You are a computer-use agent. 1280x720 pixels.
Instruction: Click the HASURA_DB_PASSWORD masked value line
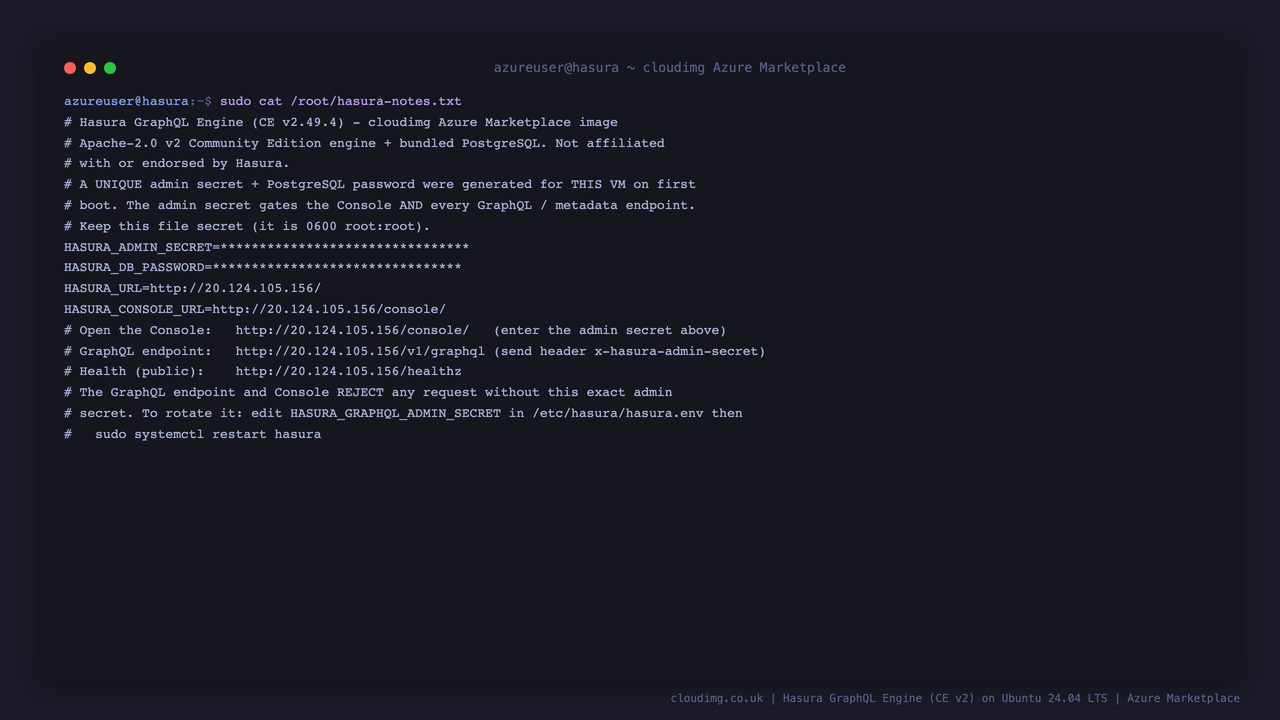[x=263, y=267]
